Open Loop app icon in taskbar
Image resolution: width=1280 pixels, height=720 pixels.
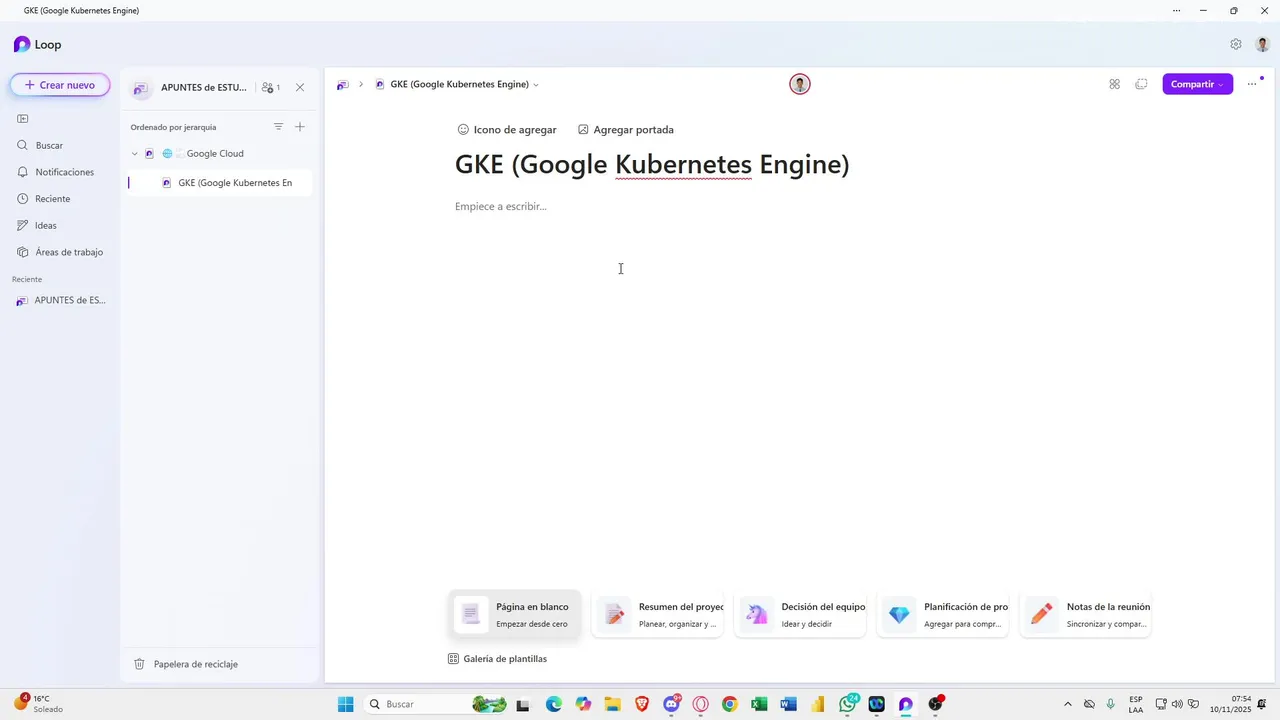[x=905, y=704]
